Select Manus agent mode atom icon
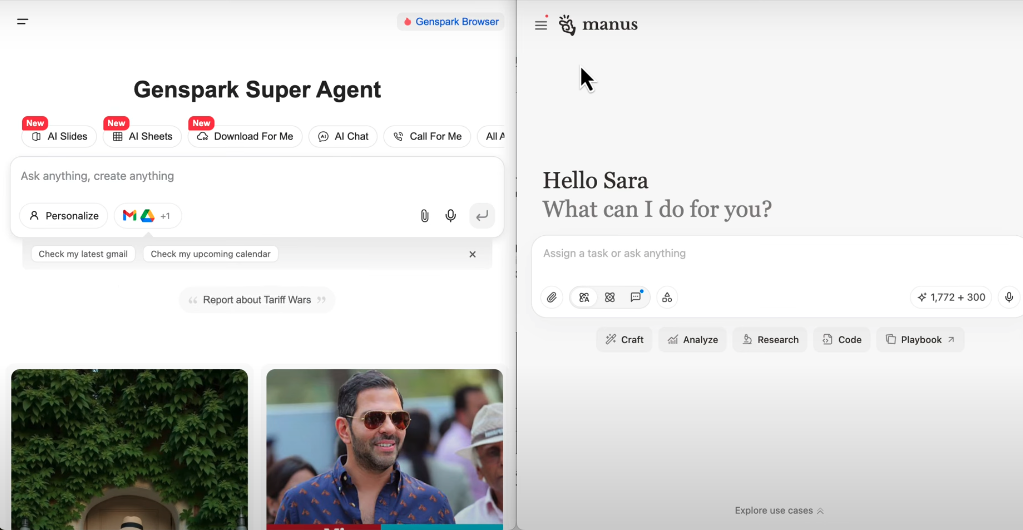The image size is (1023, 530). pyautogui.click(x=610, y=297)
